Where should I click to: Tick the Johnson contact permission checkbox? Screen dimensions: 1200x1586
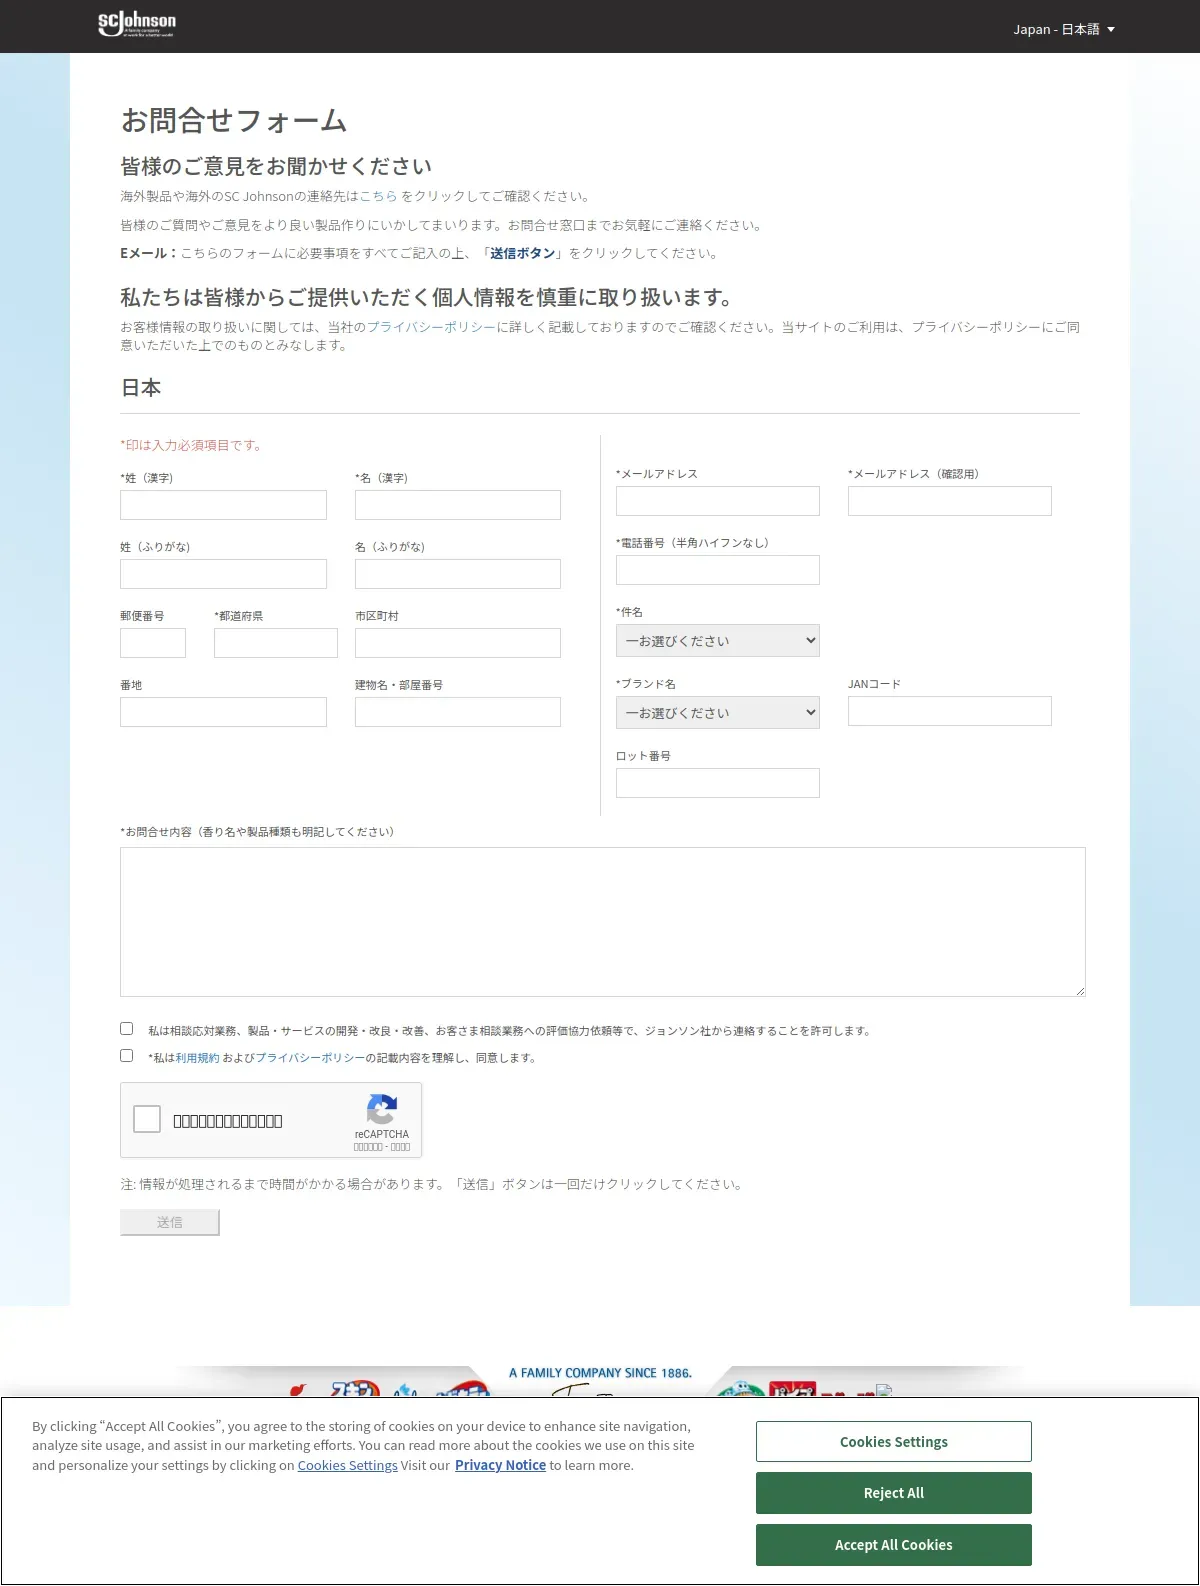pos(126,1028)
